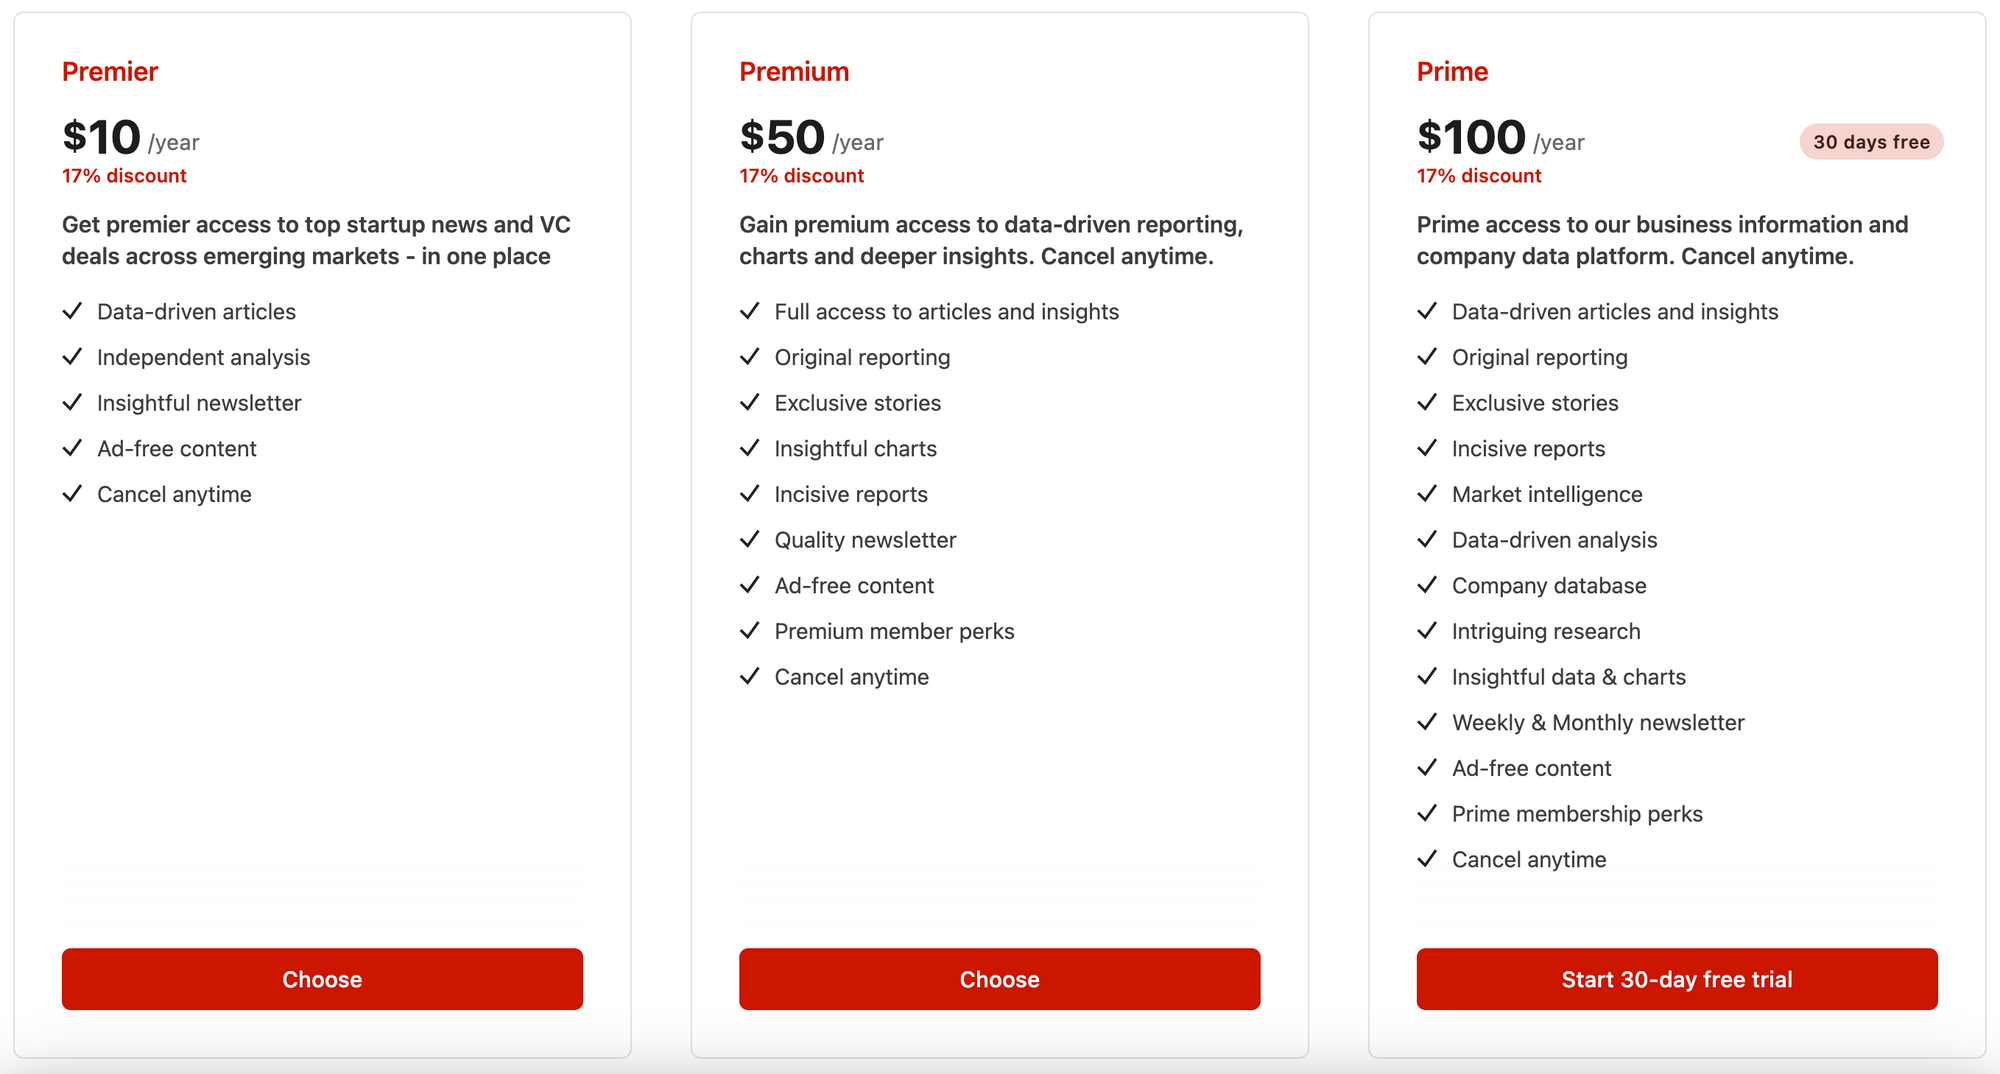
Task: Click the Choose button under Premier plan
Action: (x=322, y=979)
